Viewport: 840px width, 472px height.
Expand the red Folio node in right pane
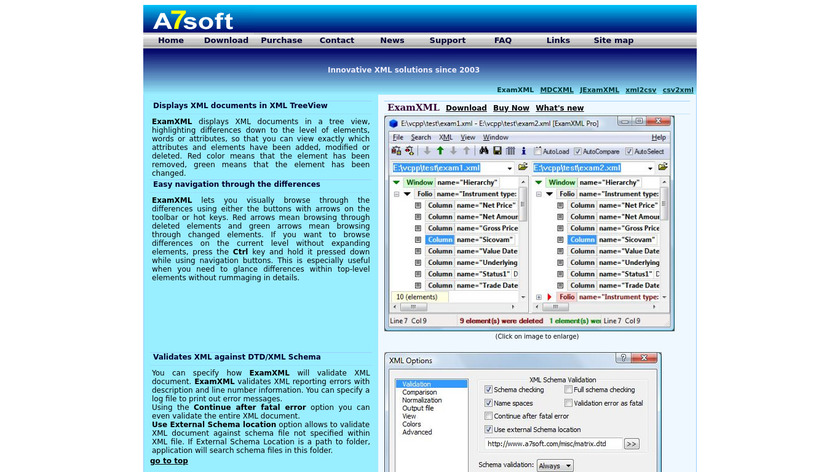click(538, 297)
